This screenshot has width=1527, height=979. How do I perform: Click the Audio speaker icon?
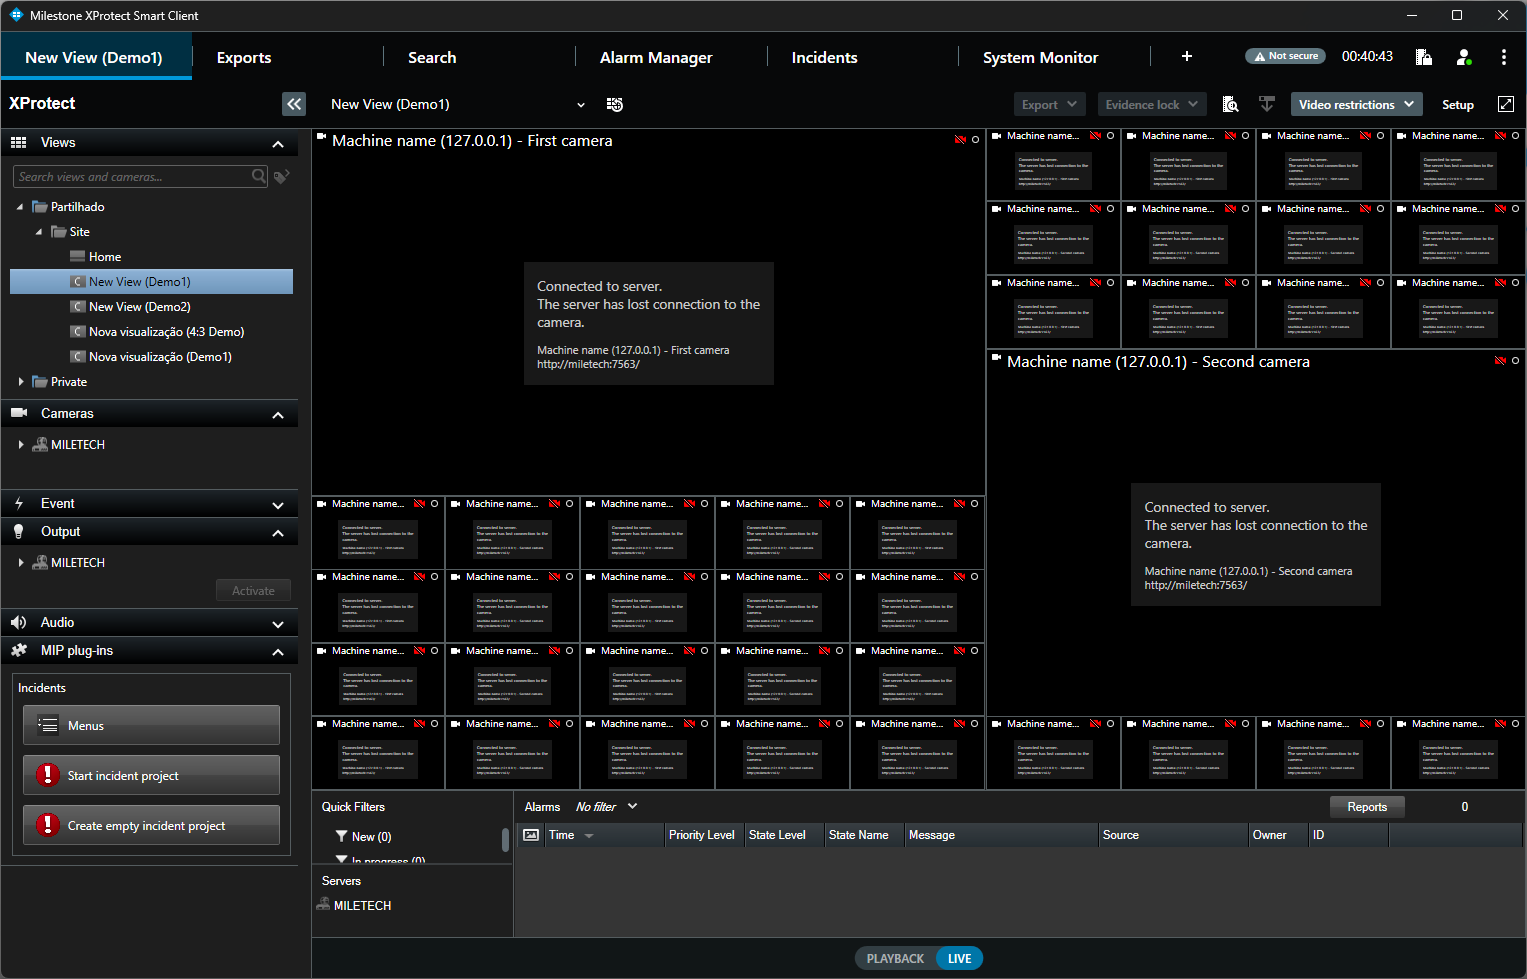click(19, 622)
